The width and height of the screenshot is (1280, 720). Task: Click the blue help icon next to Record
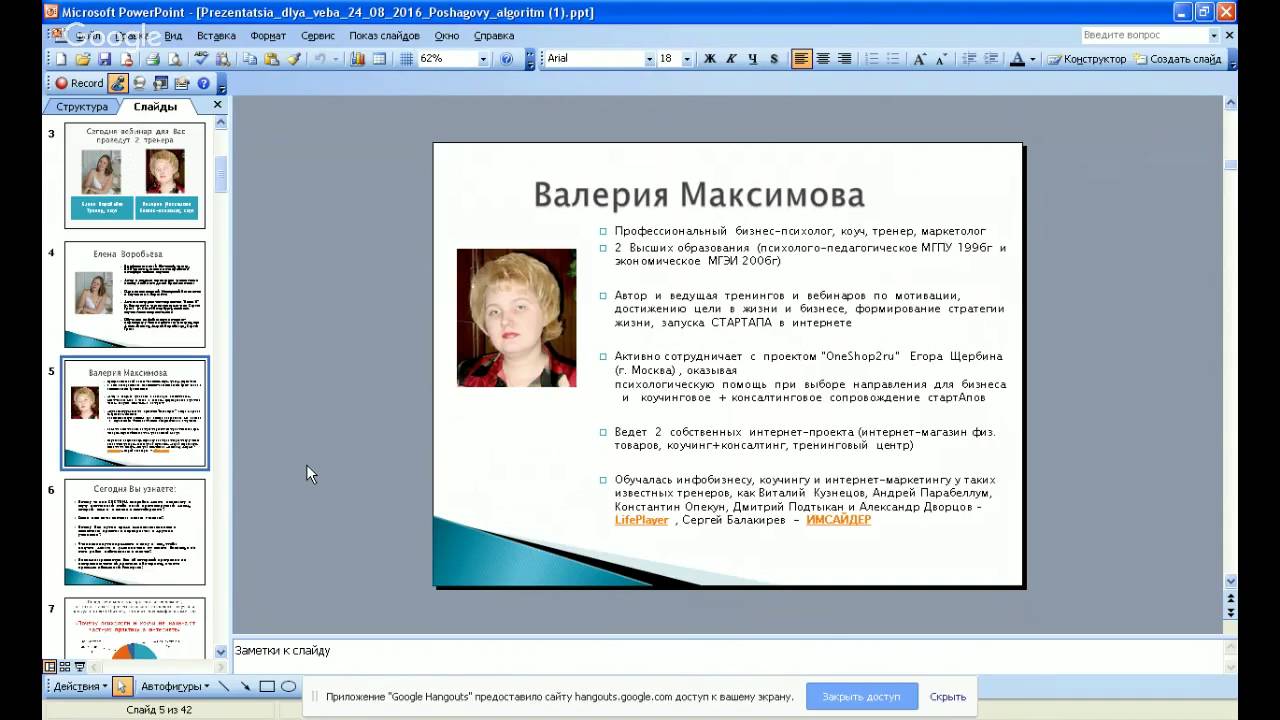click(204, 83)
